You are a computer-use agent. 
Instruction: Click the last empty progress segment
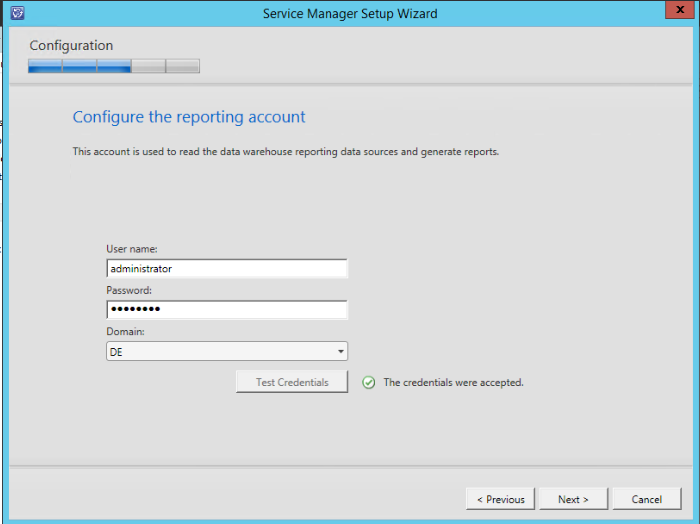click(x=182, y=67)
